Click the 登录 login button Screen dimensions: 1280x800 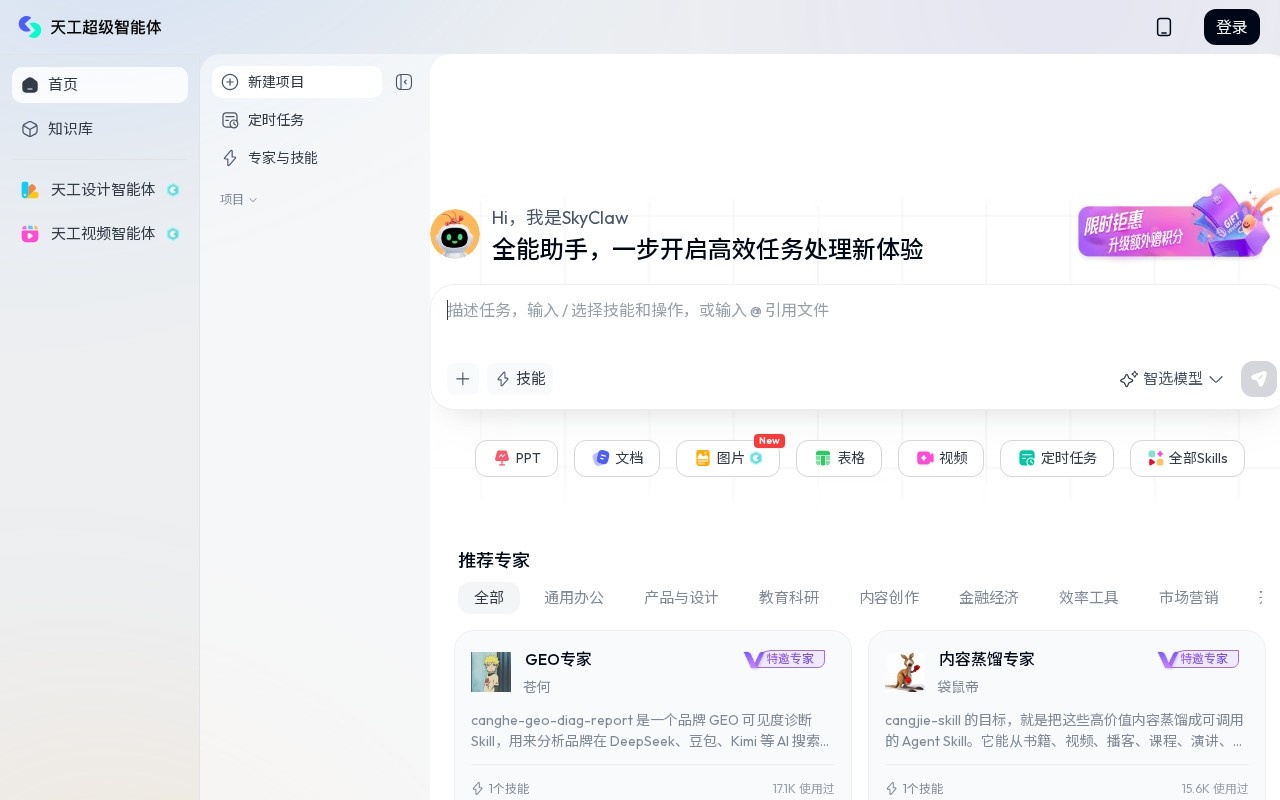pos(1232,27)
